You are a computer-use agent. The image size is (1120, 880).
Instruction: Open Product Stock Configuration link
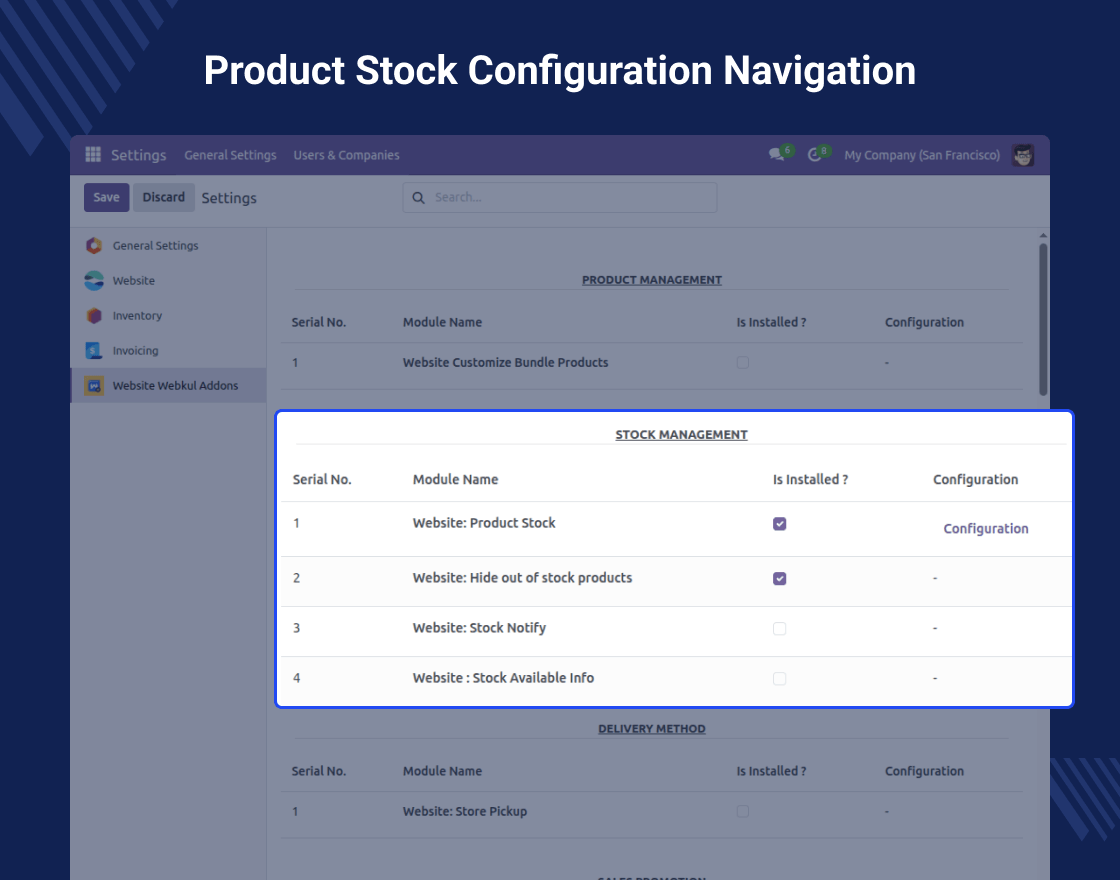point(986,529)
